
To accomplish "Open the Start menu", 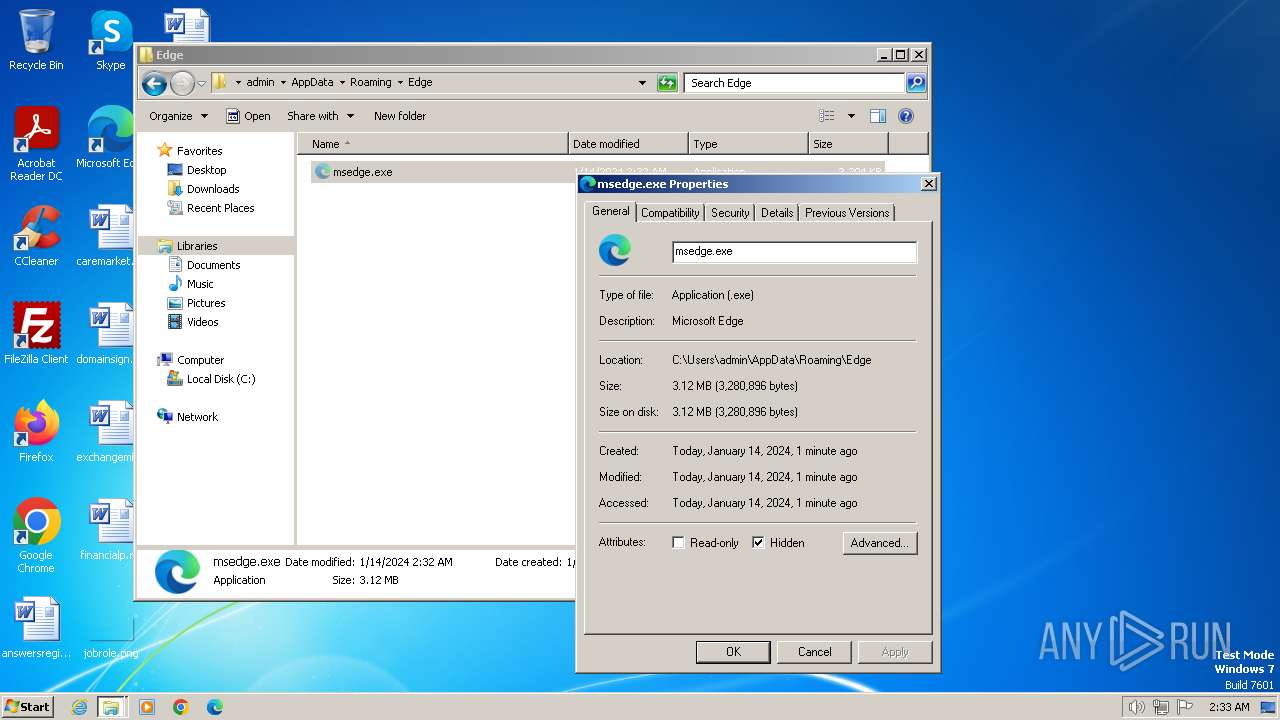I will click(x=27, y=707).
